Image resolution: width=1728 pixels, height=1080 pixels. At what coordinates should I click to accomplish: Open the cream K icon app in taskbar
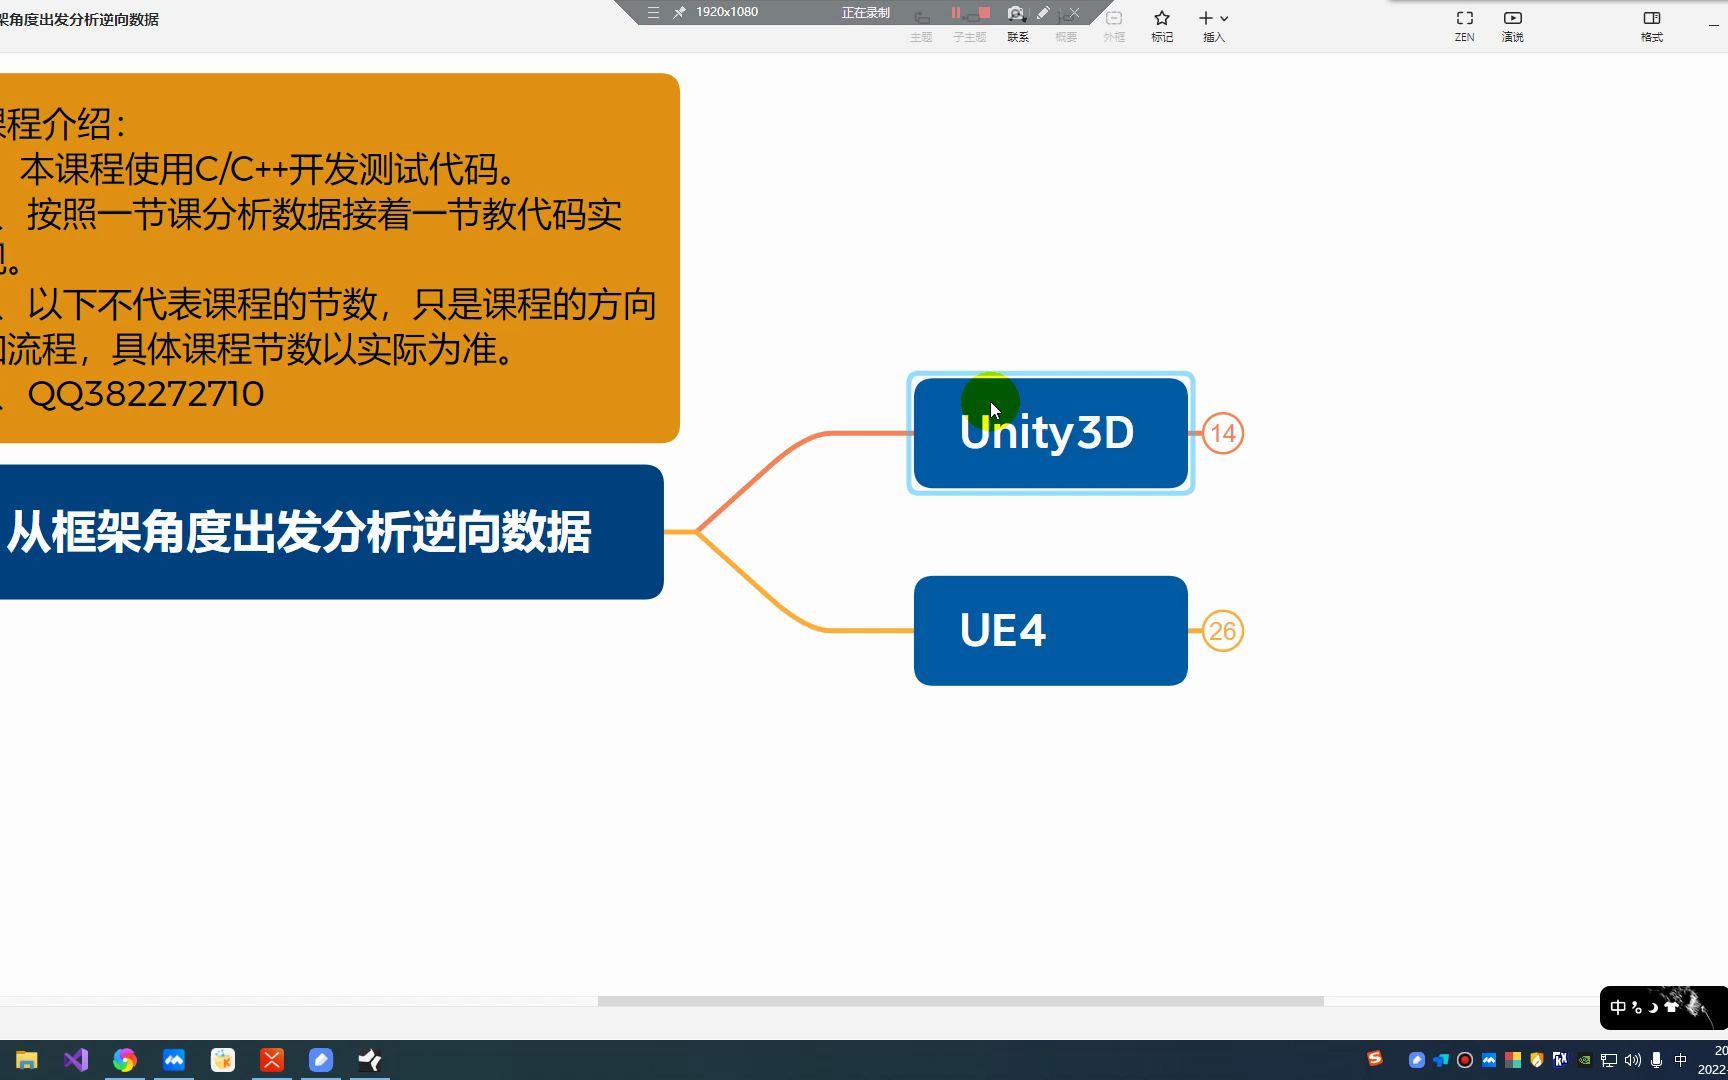pos(223,1060)
